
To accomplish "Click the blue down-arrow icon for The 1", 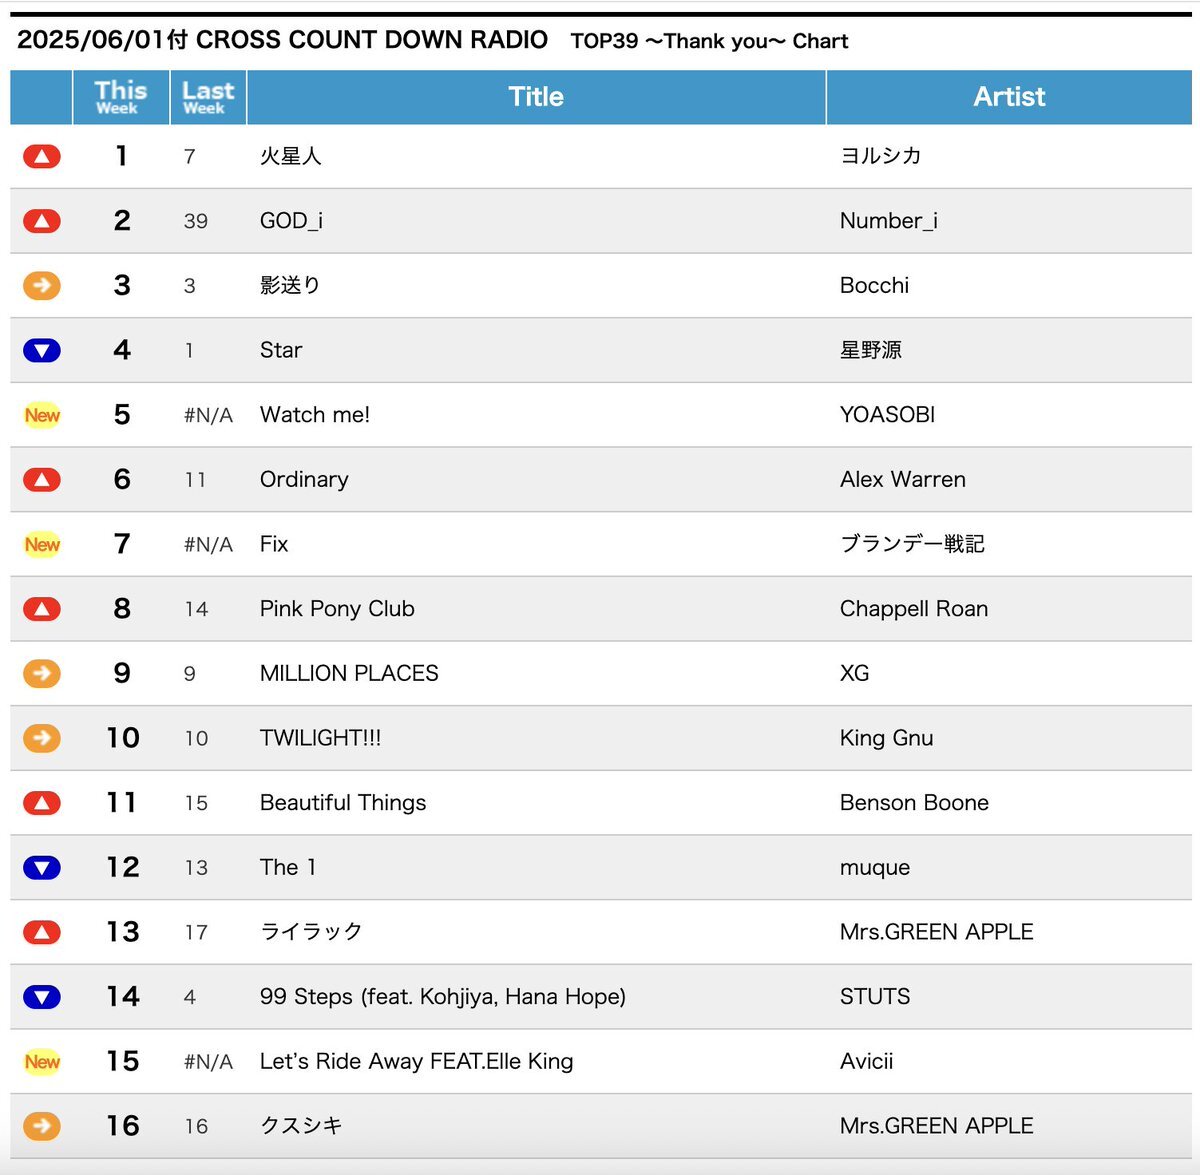I will (x=42, y=867).
